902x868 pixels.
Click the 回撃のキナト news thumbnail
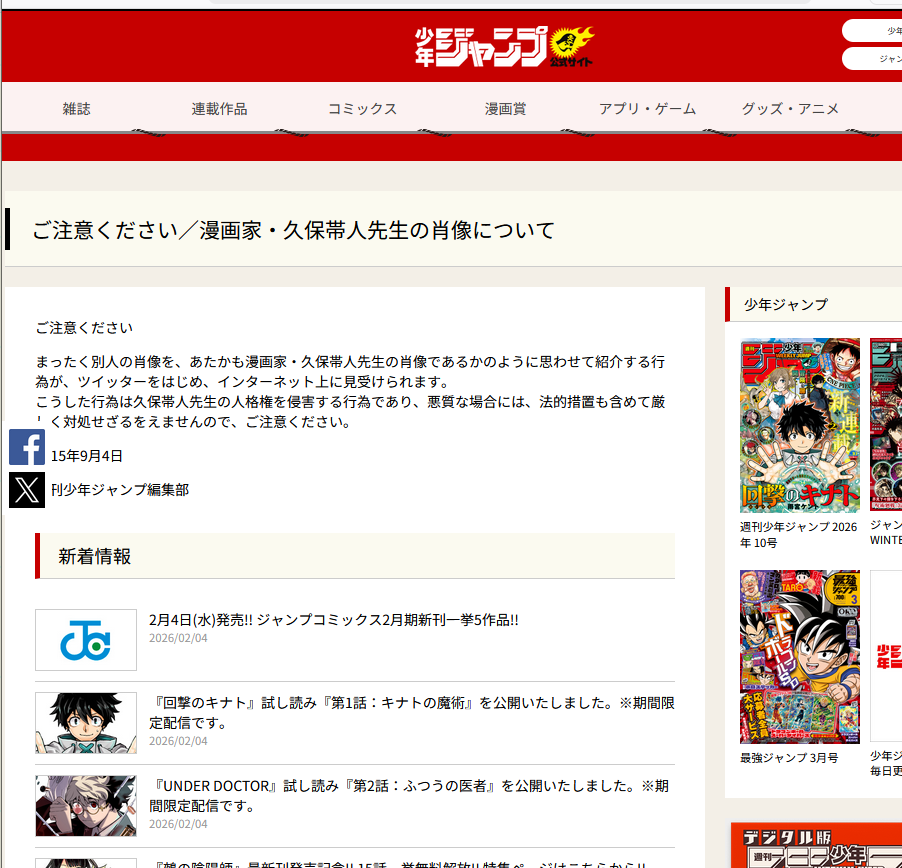pyautogui.click(x=86, y=723)
